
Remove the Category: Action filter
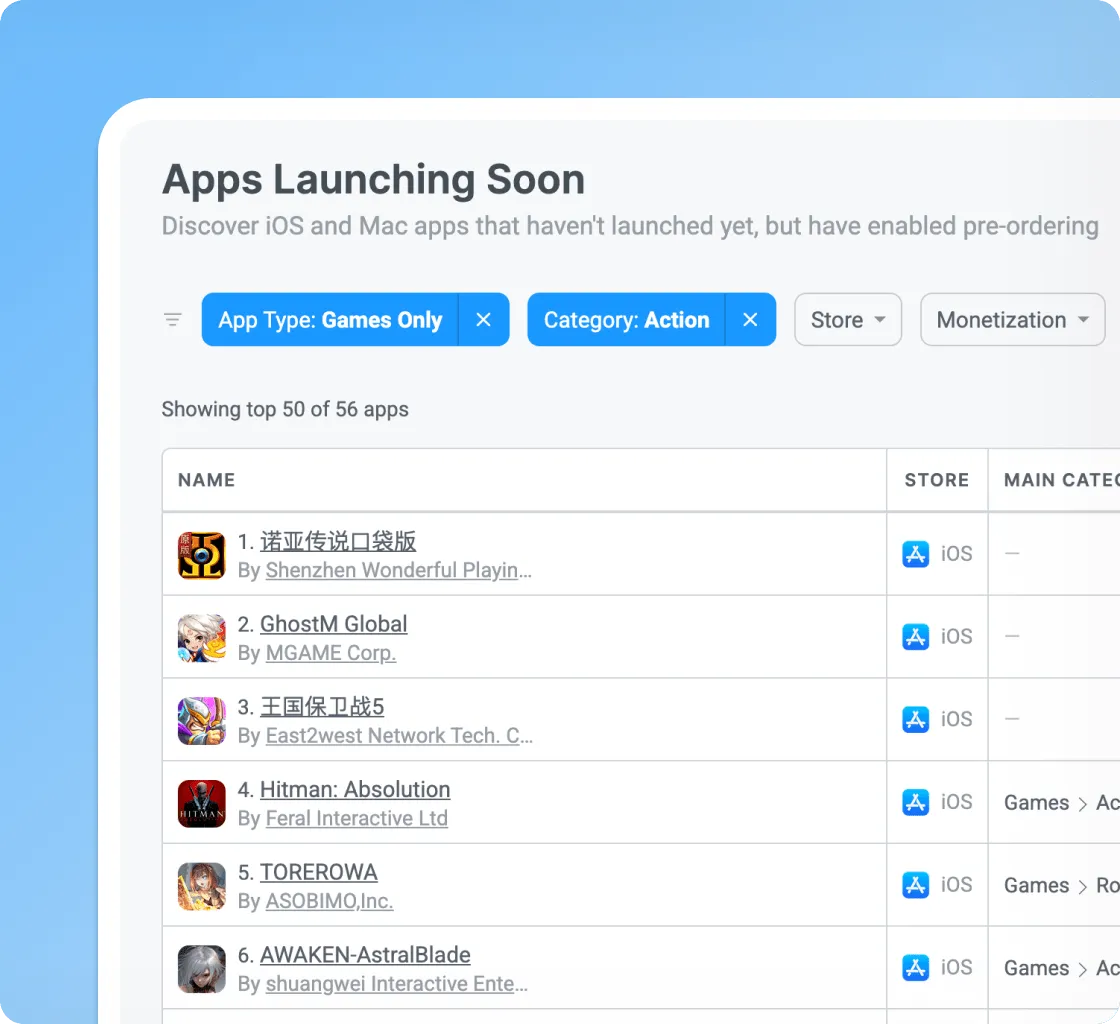coord(750,319)
